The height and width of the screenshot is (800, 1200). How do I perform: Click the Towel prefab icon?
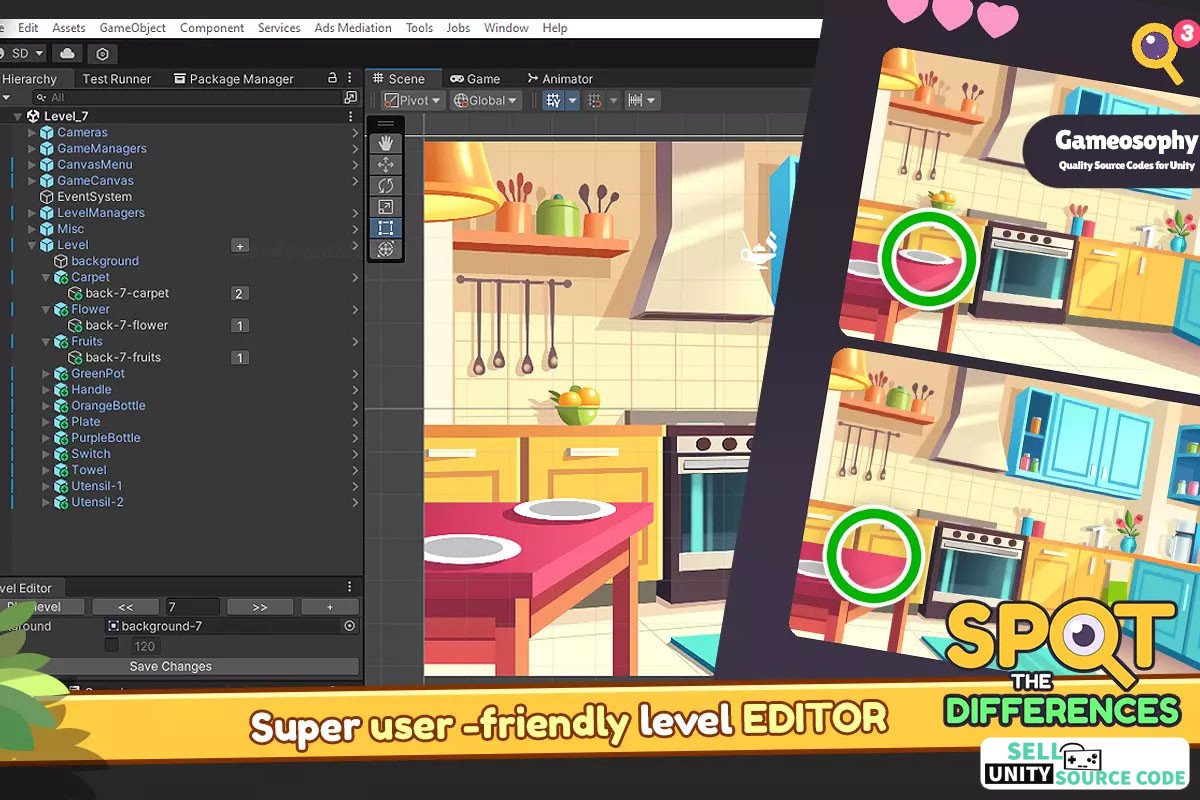pyautogui.click(x=60, y=470)
